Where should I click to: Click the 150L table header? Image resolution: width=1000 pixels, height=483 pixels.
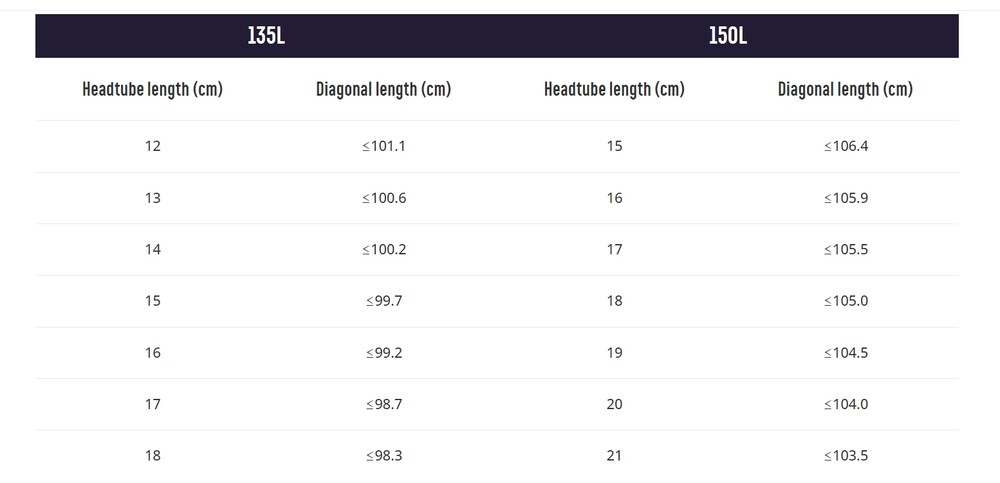pyautogui.click(x=728, y=36)
